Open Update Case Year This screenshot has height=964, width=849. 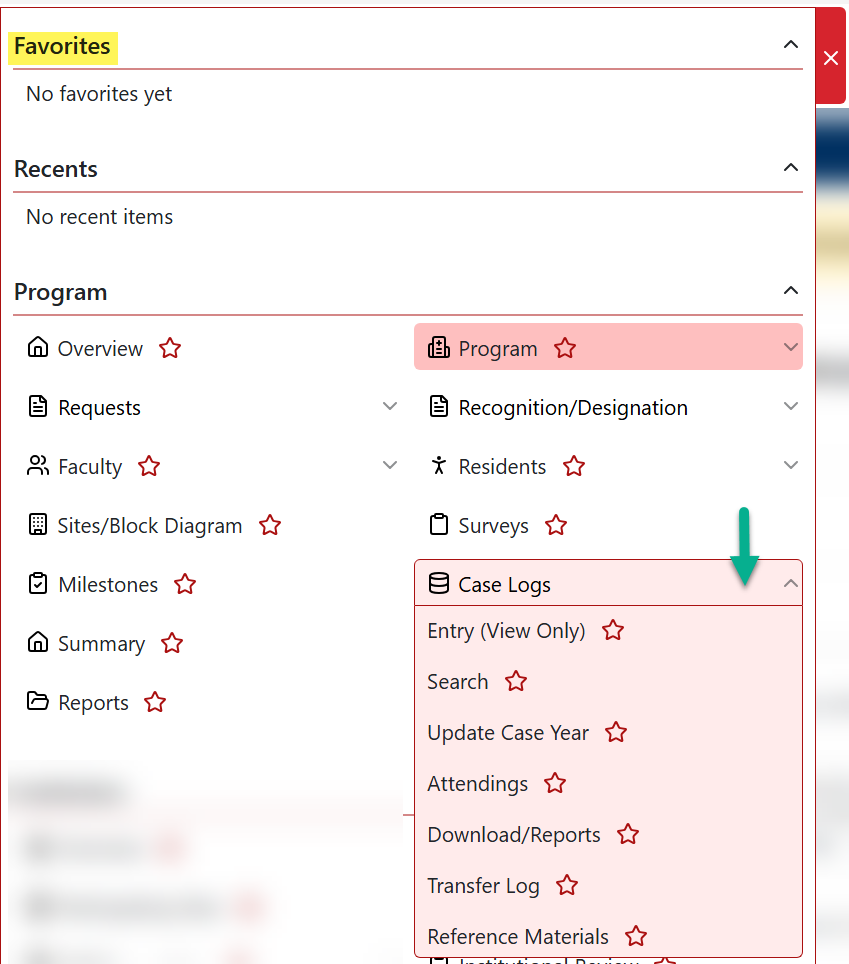click(508, 733)
